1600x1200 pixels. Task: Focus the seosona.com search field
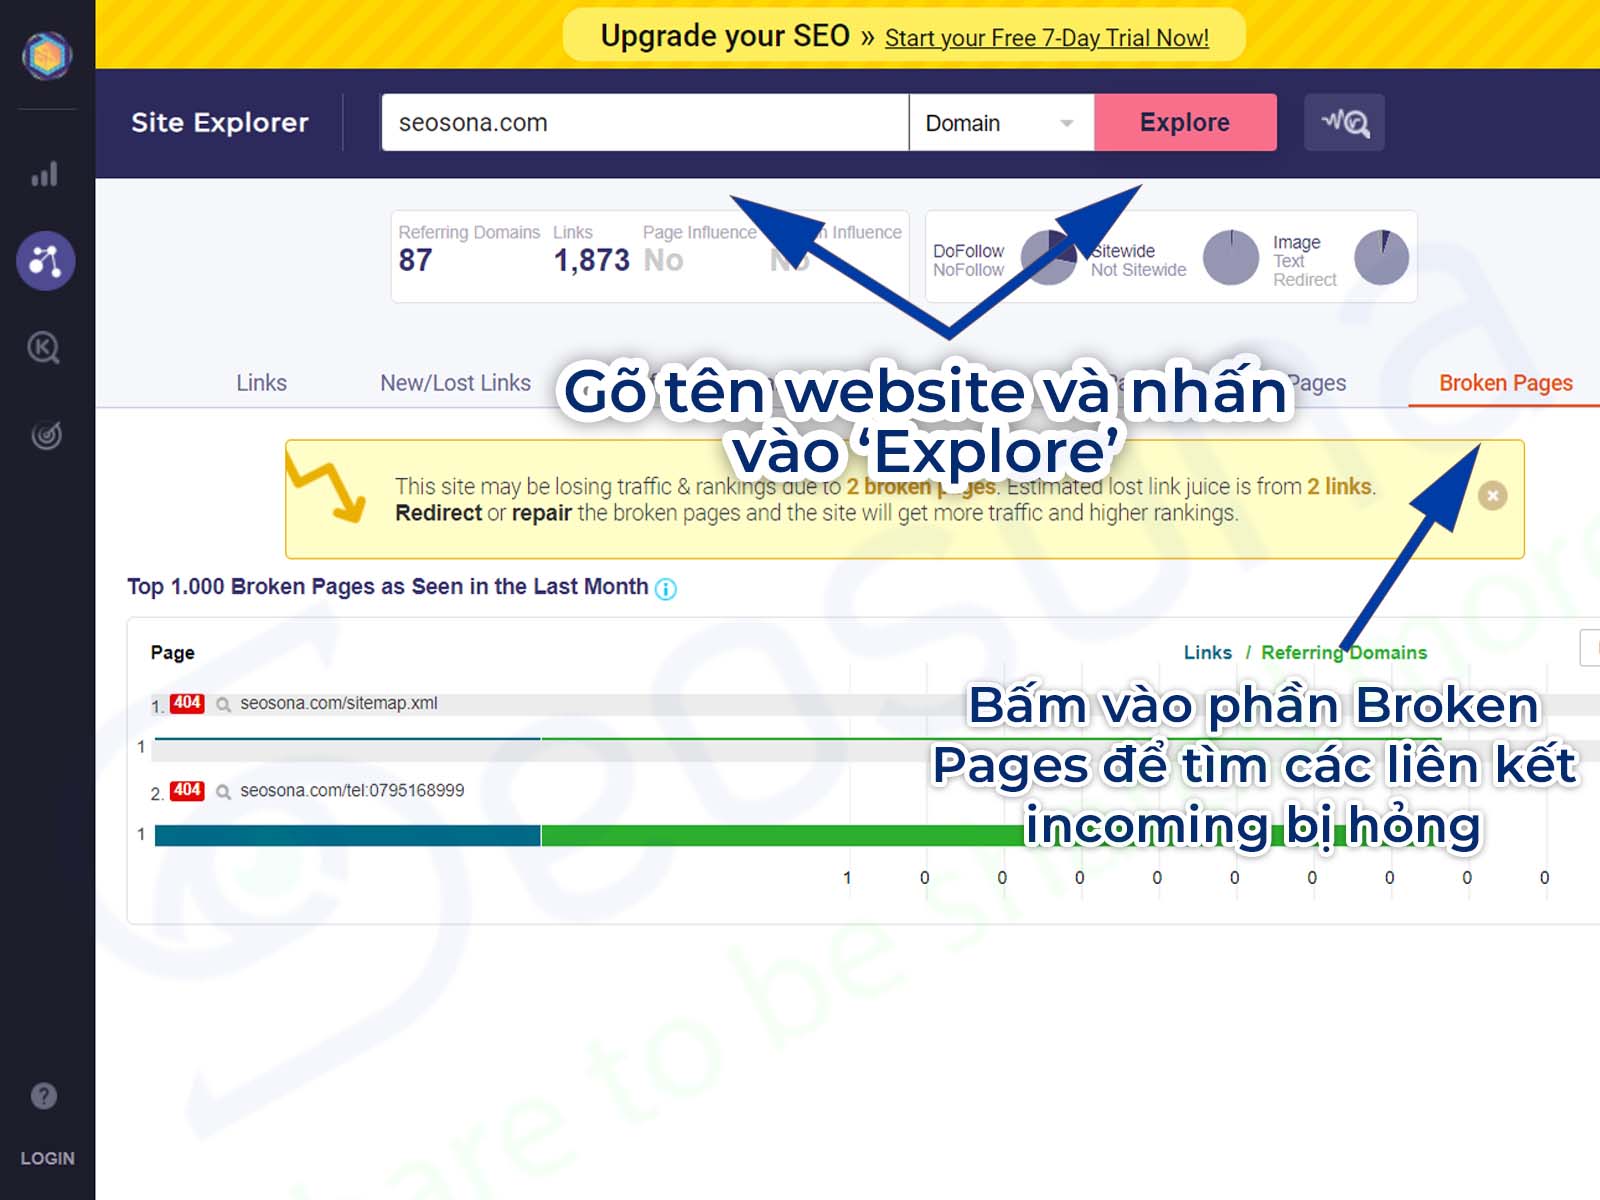pos(645,122)
